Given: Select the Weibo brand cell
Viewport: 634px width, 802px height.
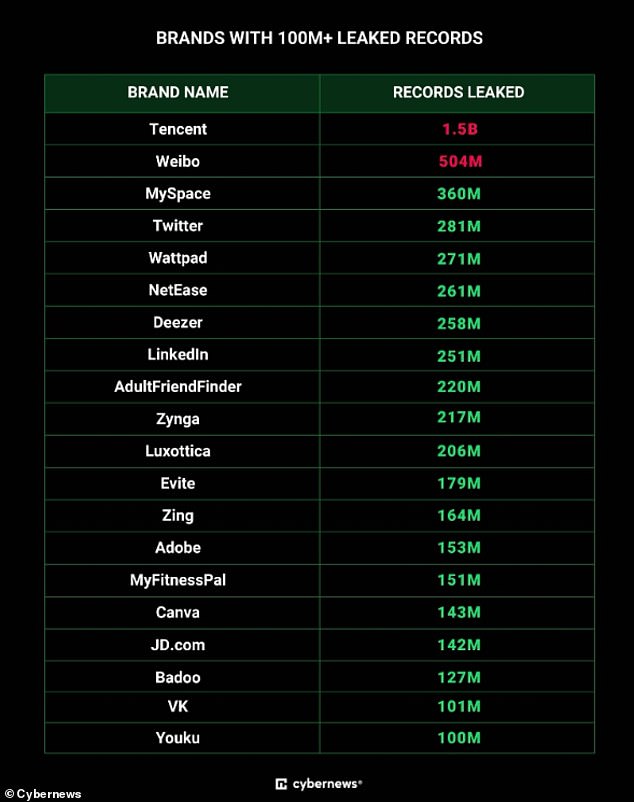Looking at the screenshot, I should tap(178, 161).
